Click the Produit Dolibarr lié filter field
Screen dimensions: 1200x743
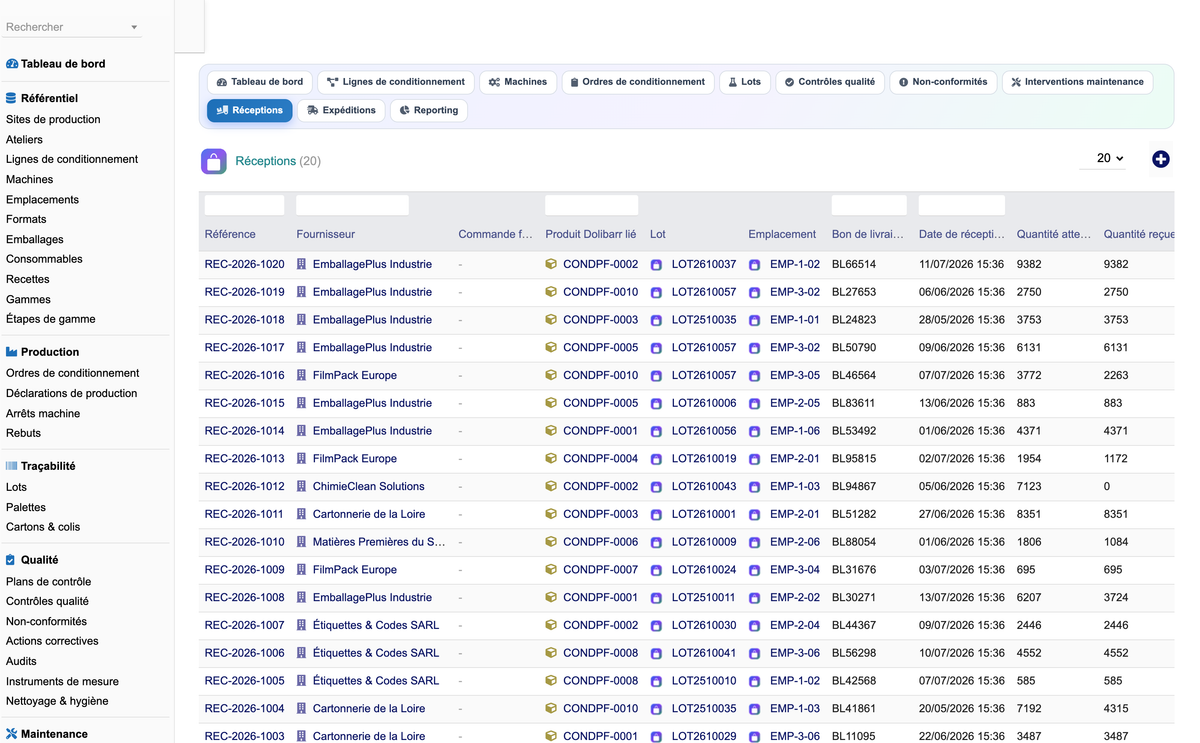[x=591, y=205]
